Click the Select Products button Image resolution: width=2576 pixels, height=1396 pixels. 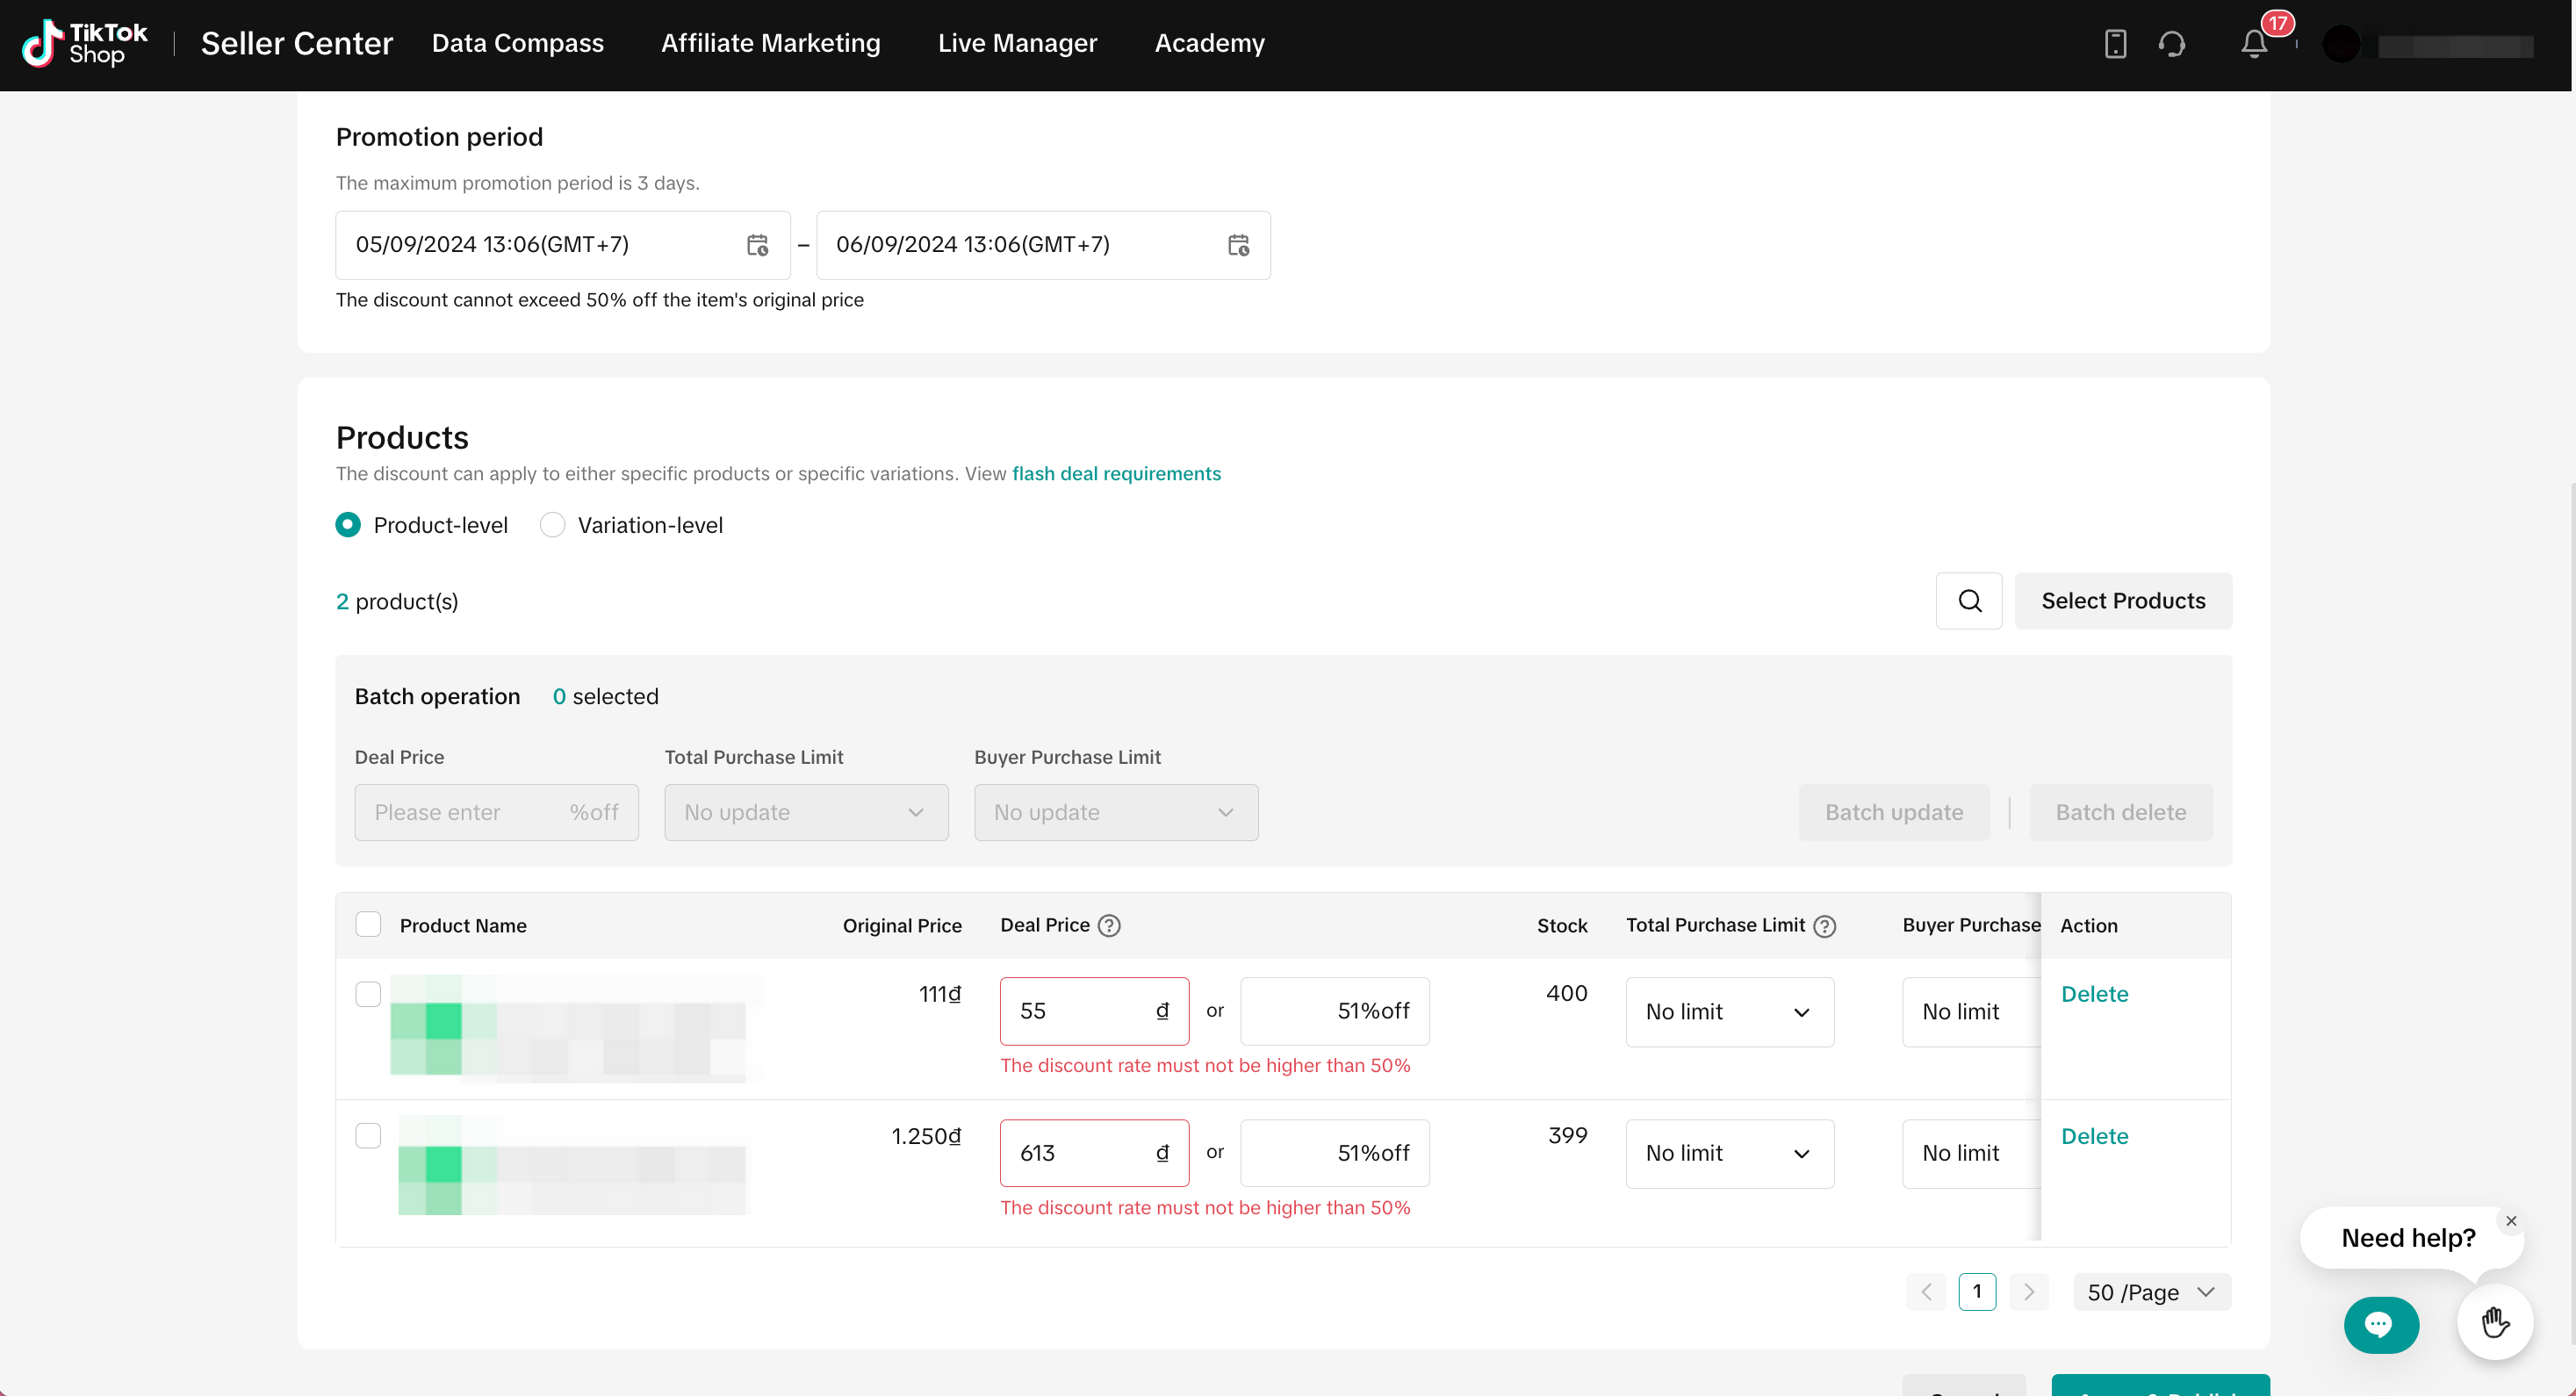(2122, 601)
